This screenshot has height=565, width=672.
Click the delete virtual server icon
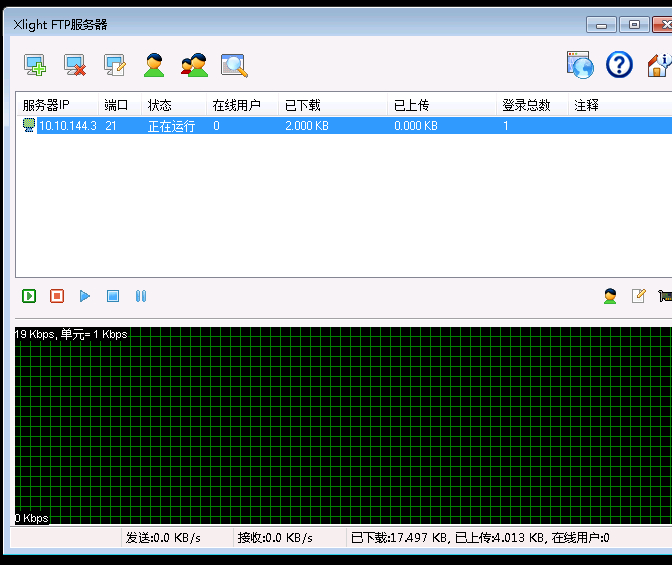75,66
